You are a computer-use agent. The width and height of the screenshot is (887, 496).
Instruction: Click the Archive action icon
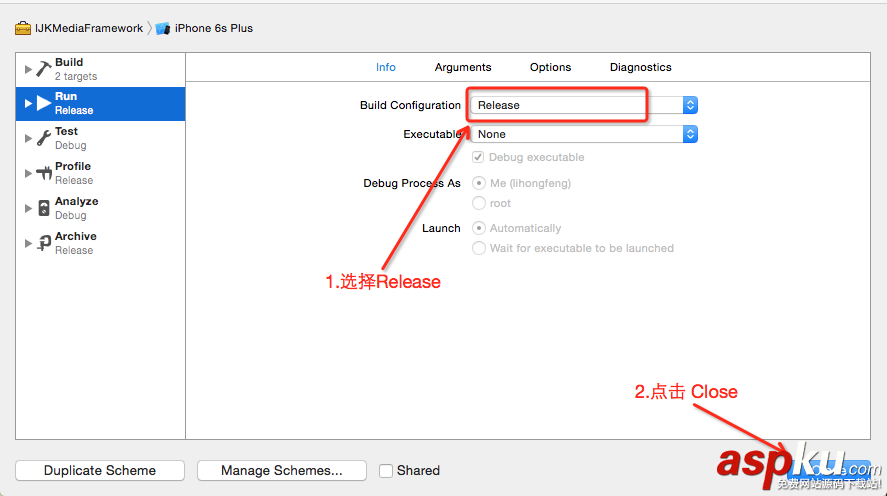coord(44,243)
